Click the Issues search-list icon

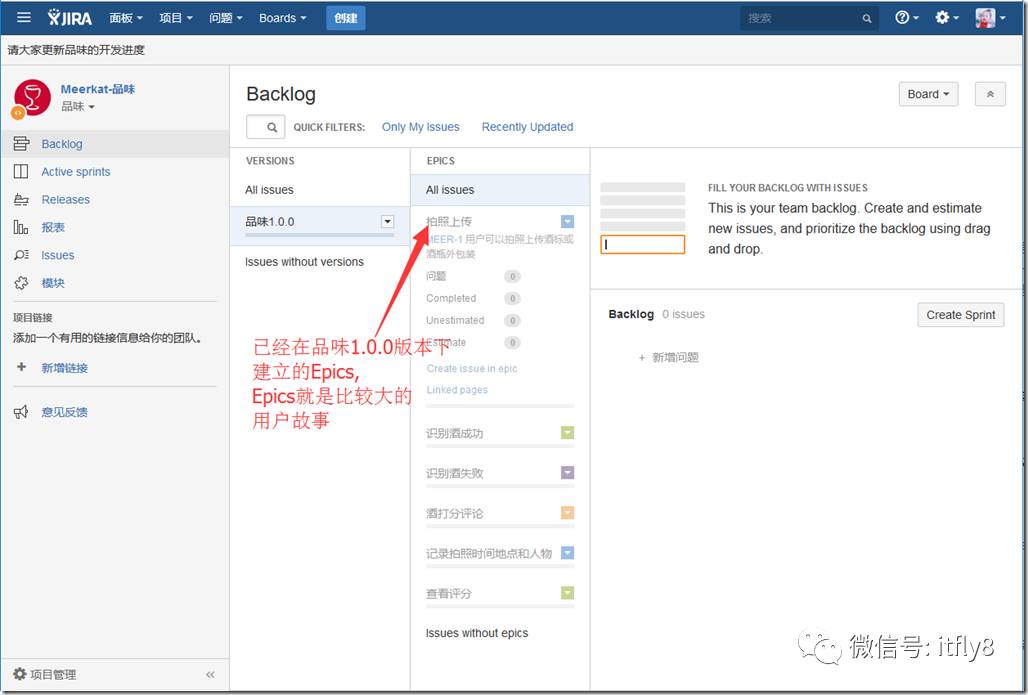(21, 255)
